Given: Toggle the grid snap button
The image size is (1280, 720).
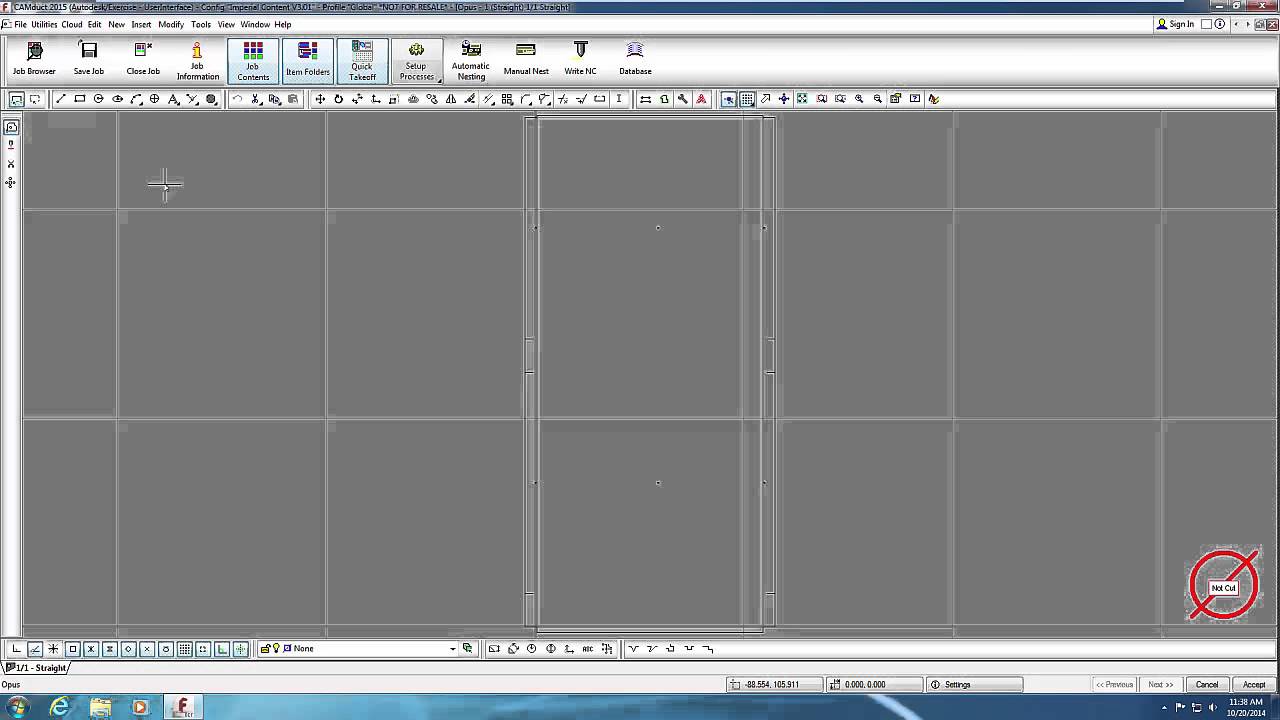Looking at the screenshot, I should click(x=185, y=649).
